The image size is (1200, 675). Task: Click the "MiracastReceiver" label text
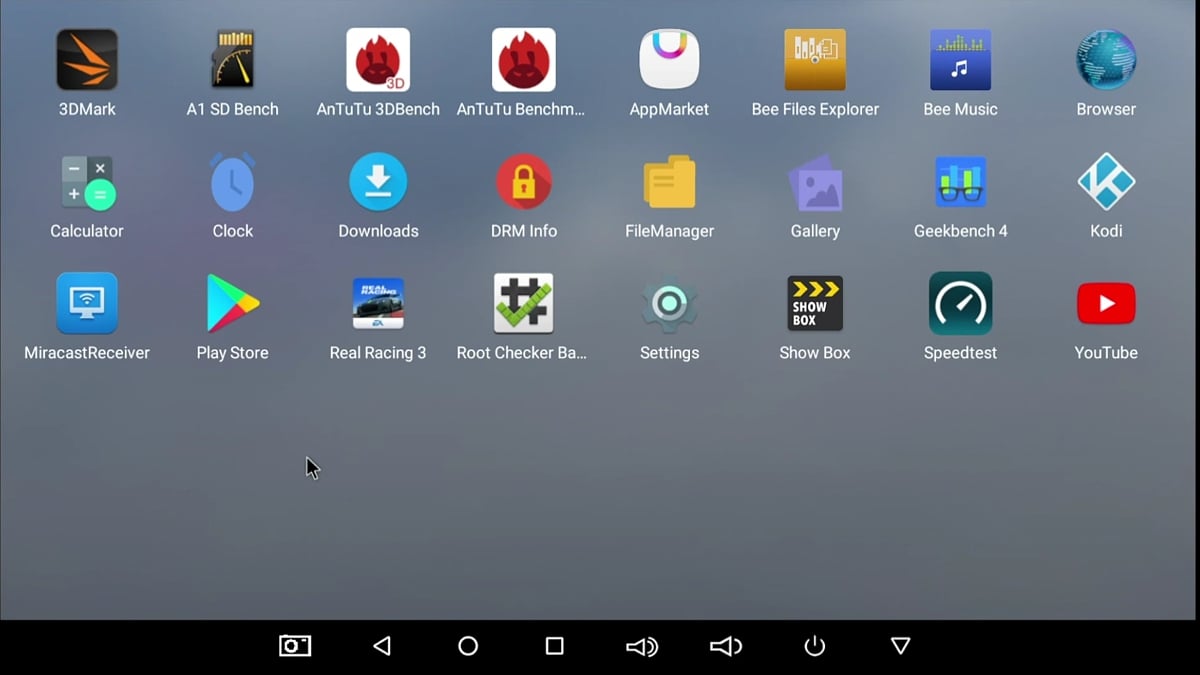[x=87, y=353]
